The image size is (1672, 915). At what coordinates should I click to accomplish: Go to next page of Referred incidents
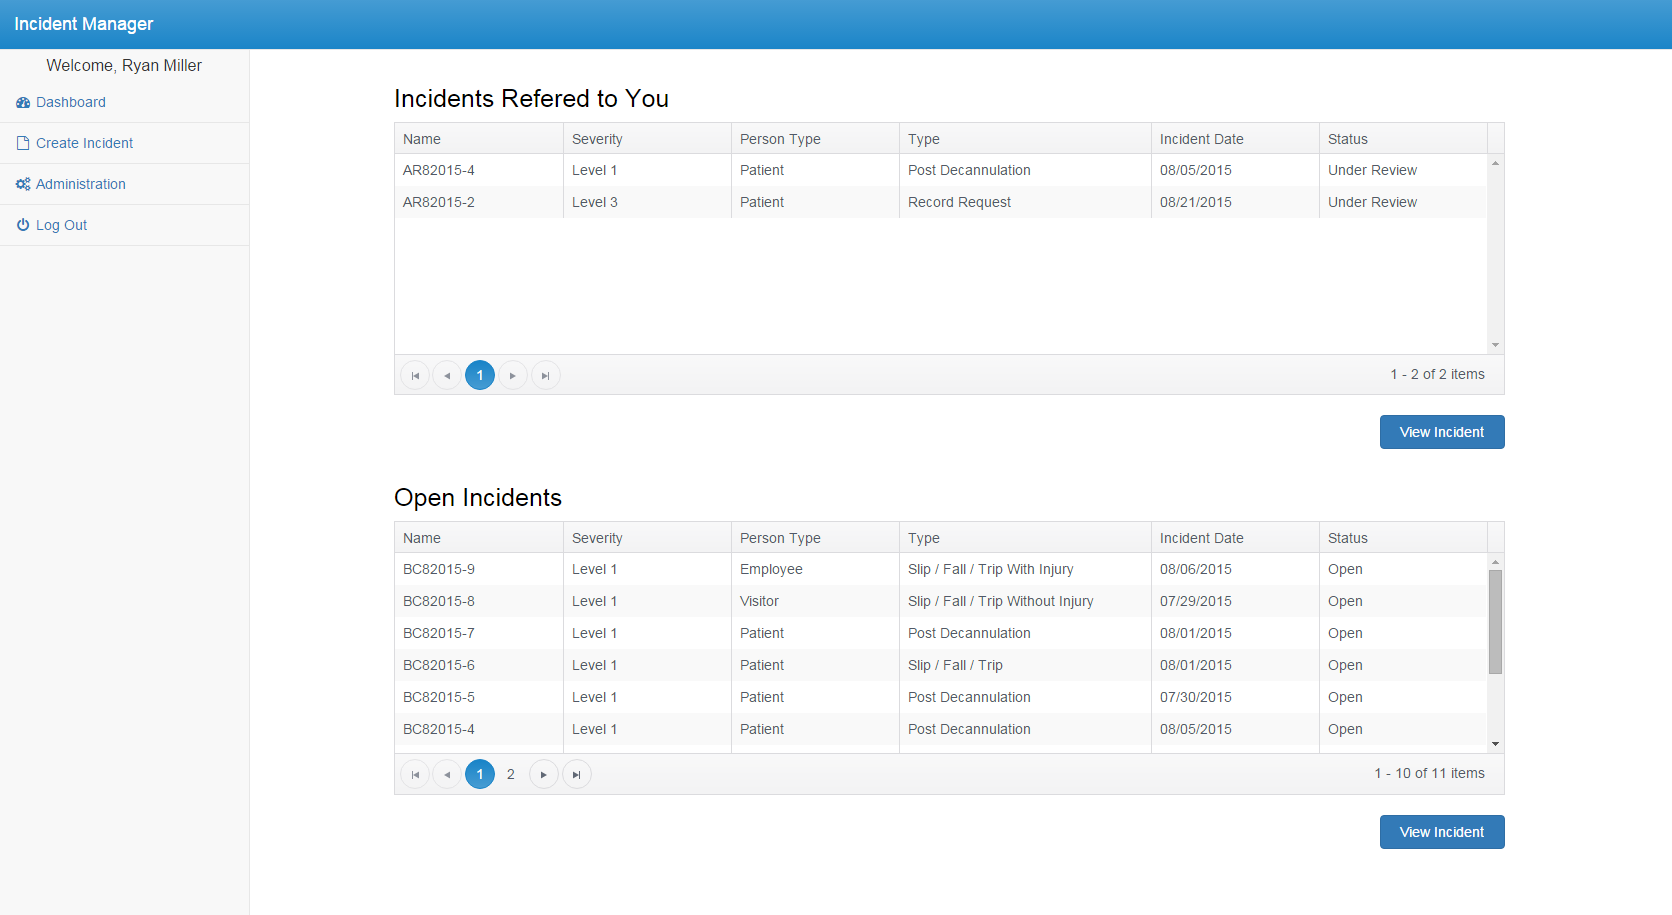coord(513,375)
